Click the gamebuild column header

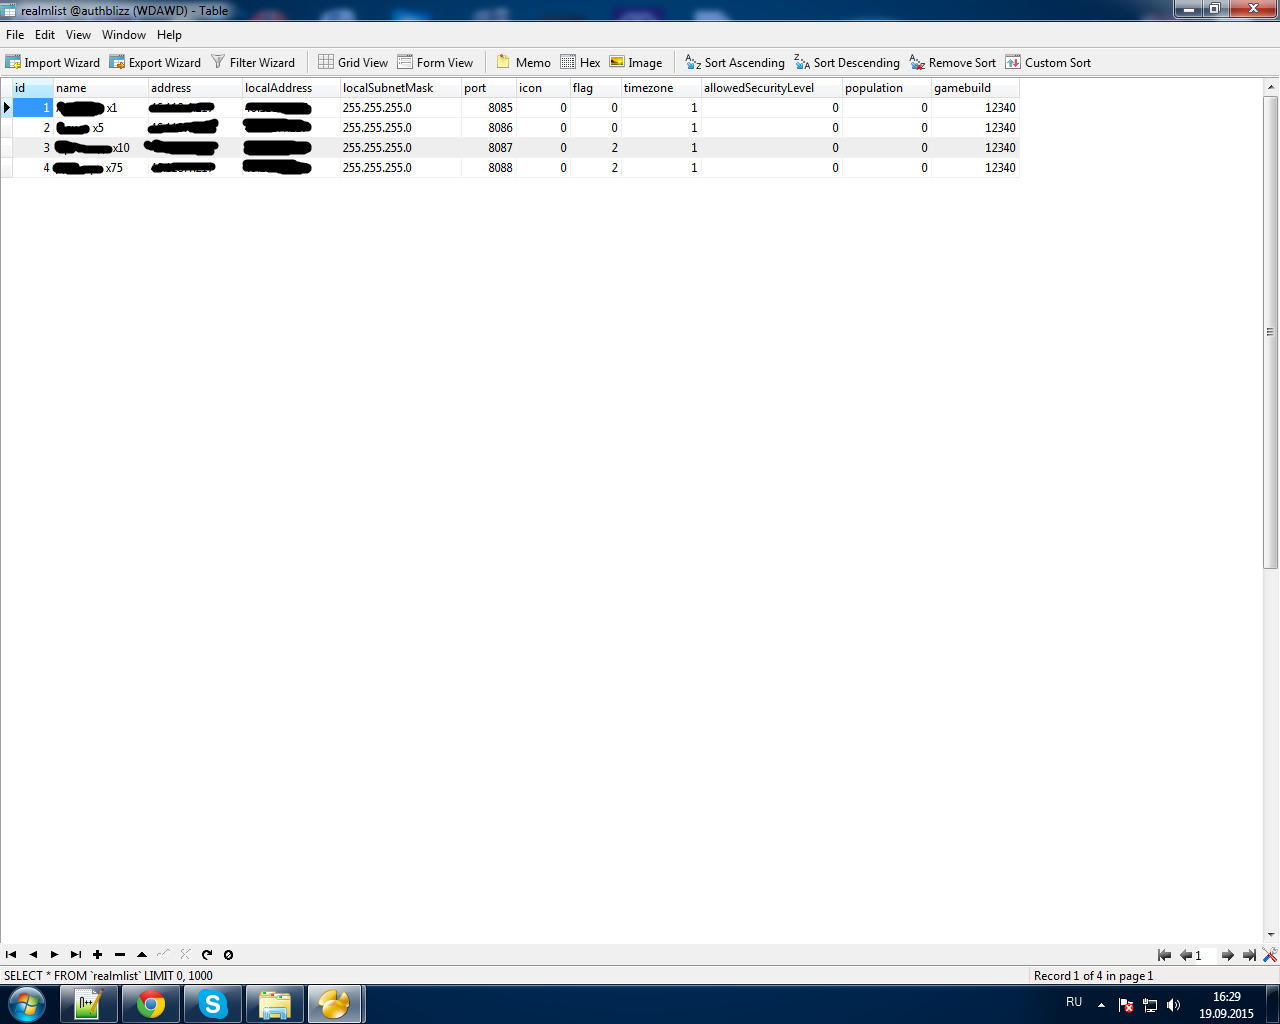(x=974, y=88)
